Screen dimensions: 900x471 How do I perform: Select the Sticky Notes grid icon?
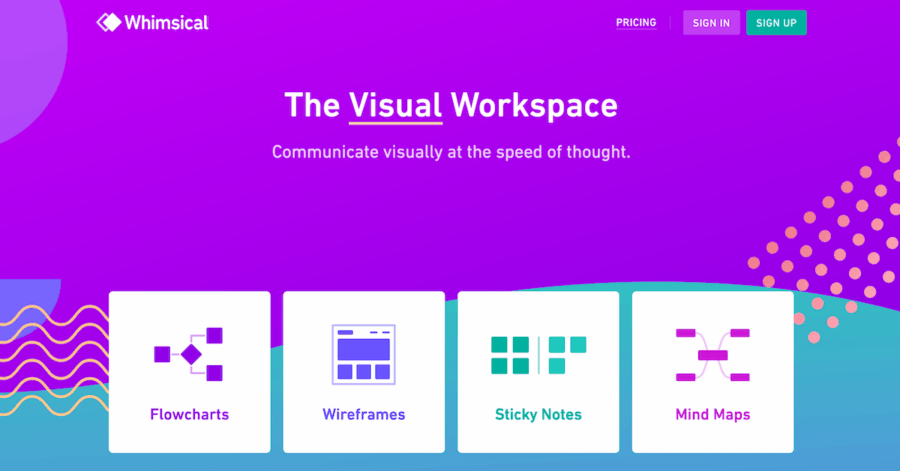(x=538, y=354)
